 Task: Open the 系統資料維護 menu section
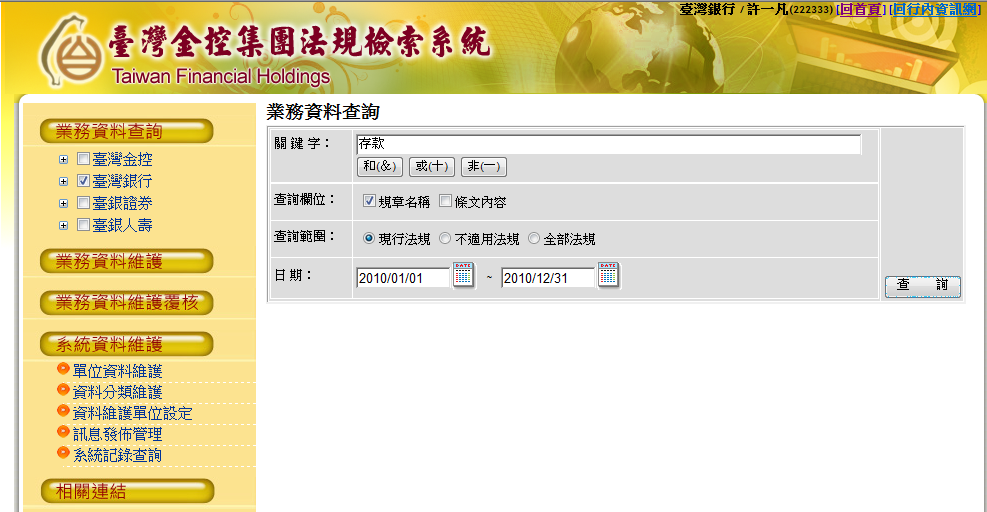coord(127,344)
